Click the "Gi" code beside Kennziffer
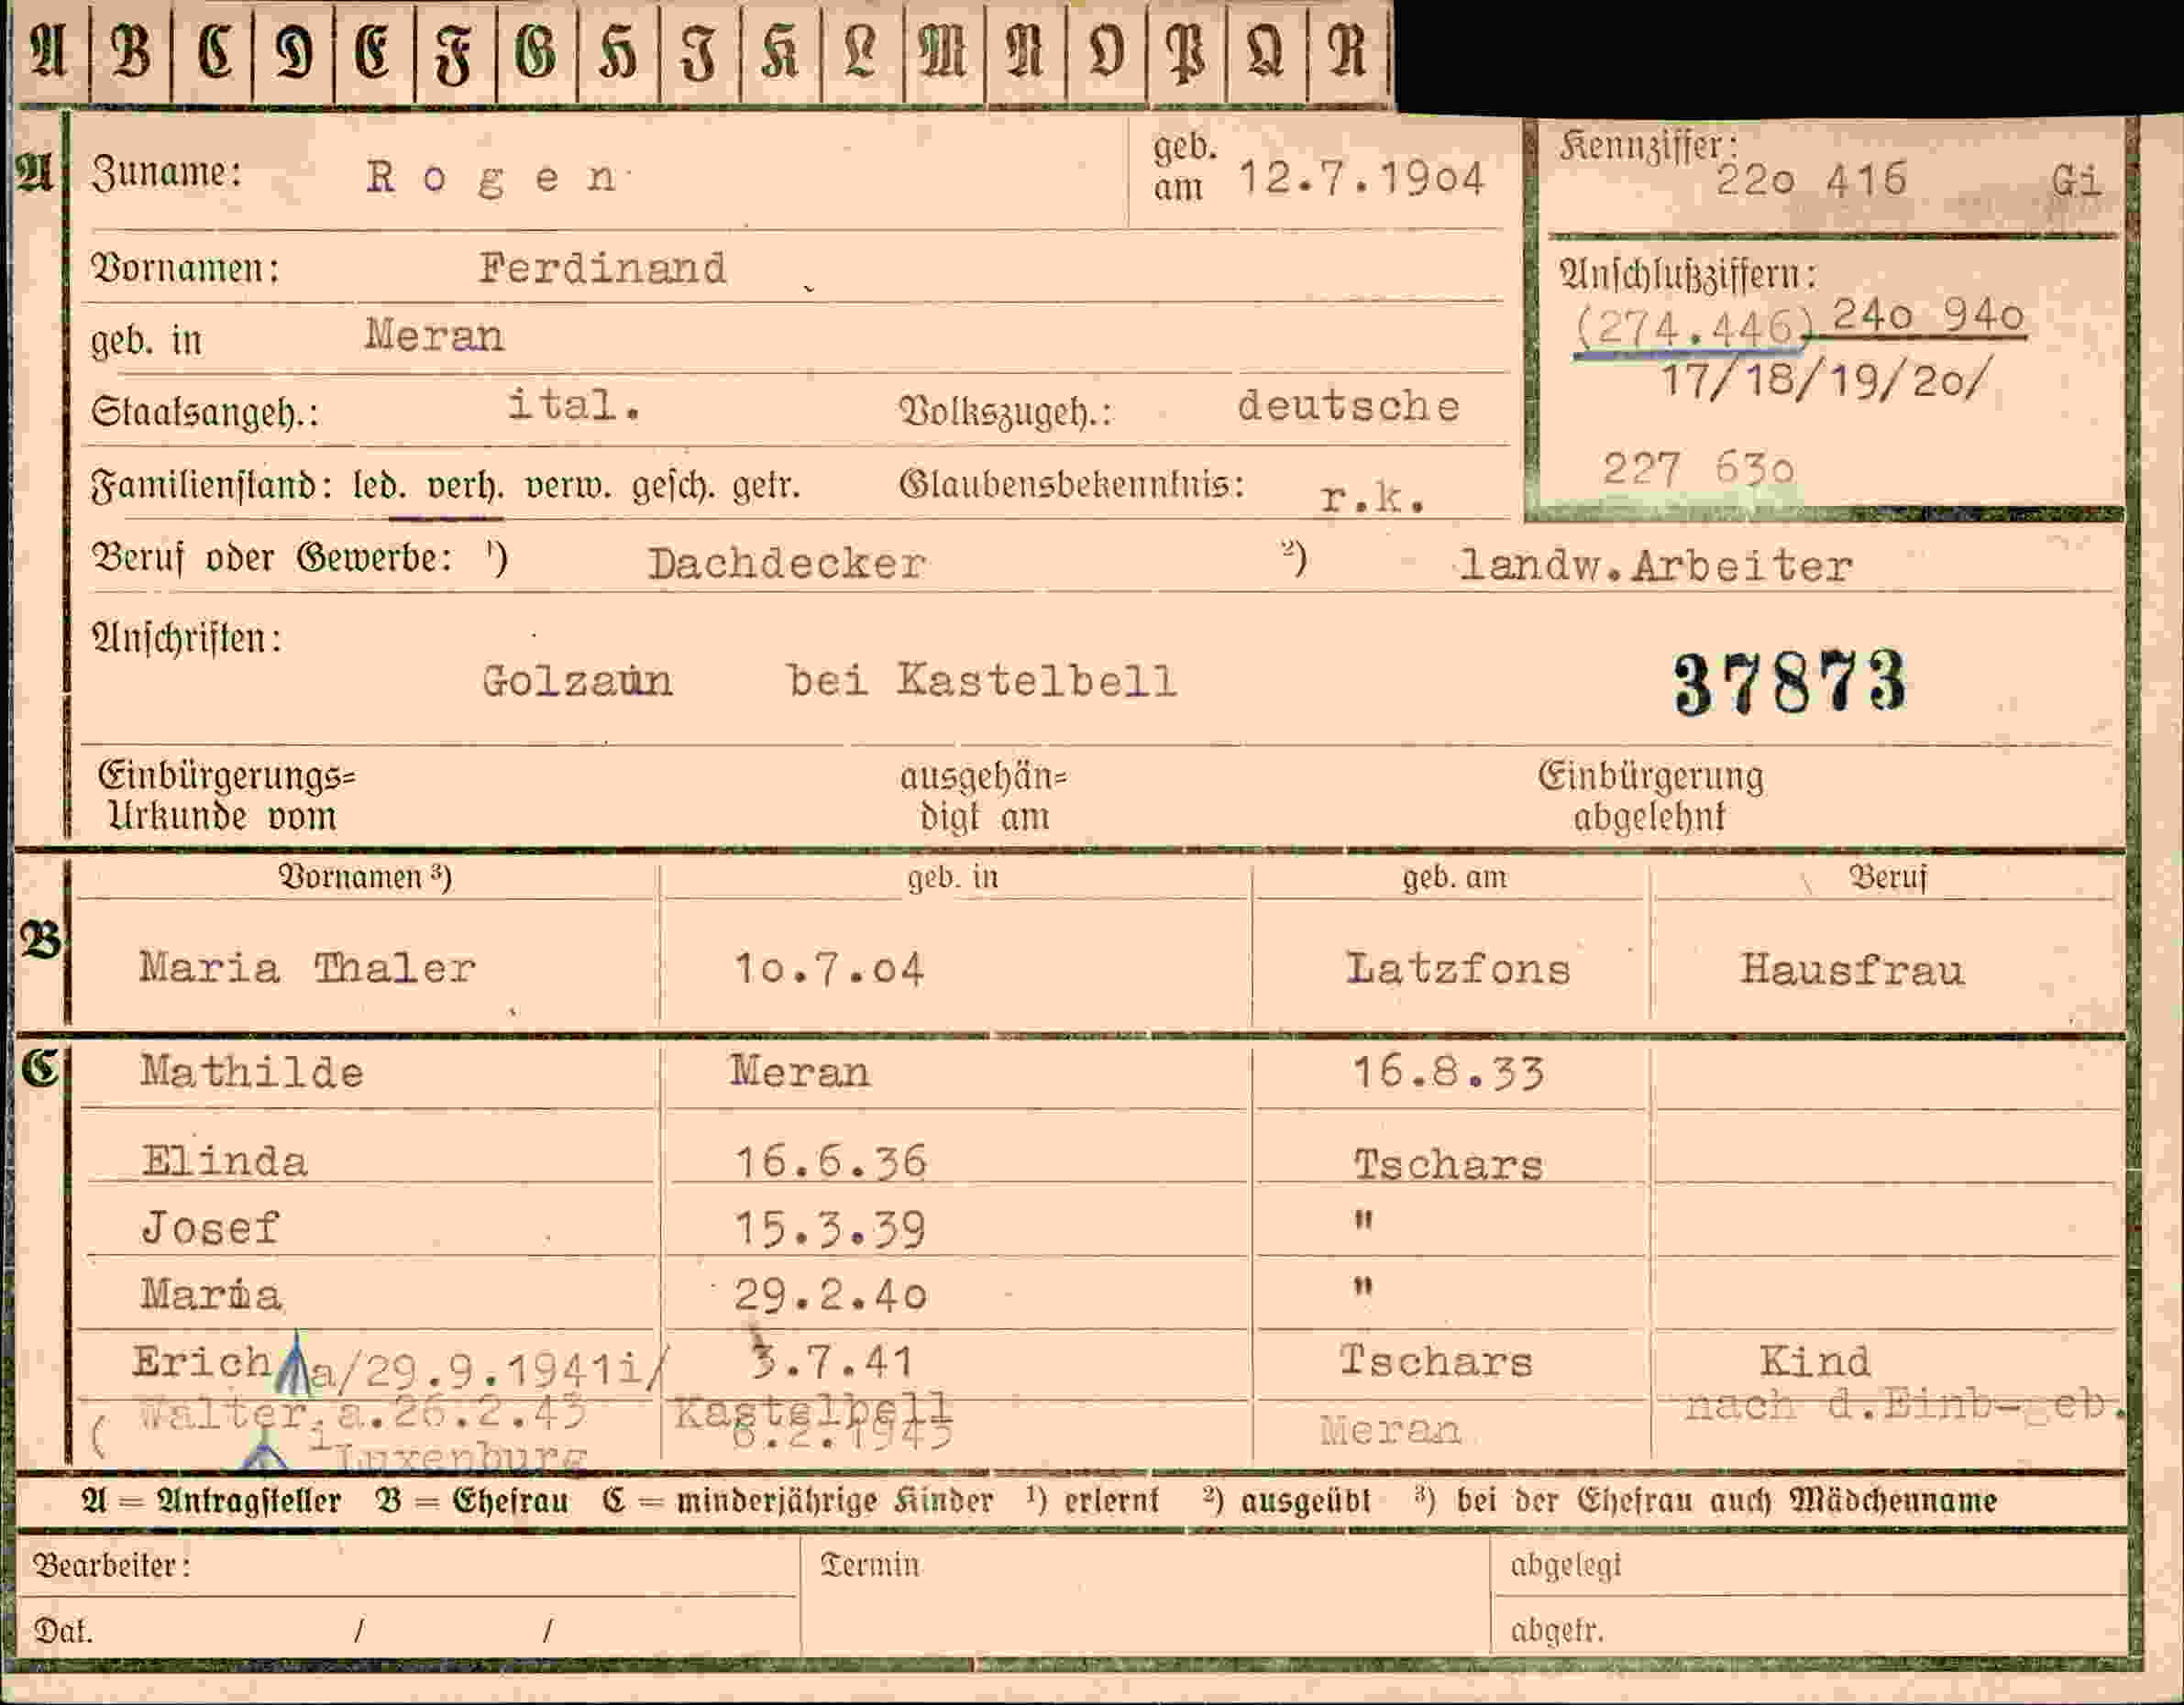Screen dimensions: 2184x1705 pos(2077,181)
